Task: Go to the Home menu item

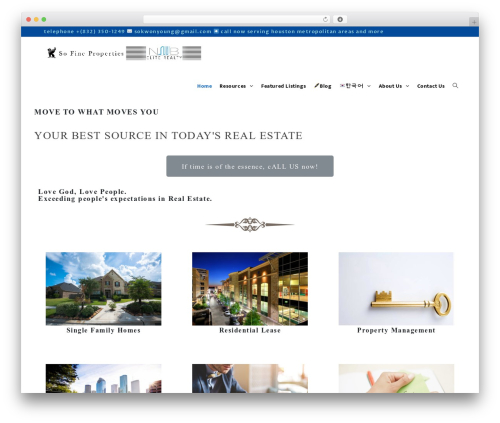Action: click(x=204, y=86)
